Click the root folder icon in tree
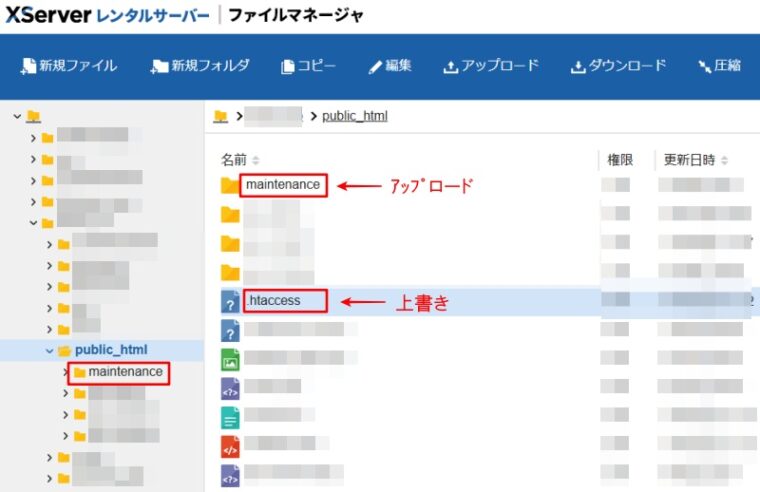The width and height of the screenshot is (760, 492). tap(33, 116)
